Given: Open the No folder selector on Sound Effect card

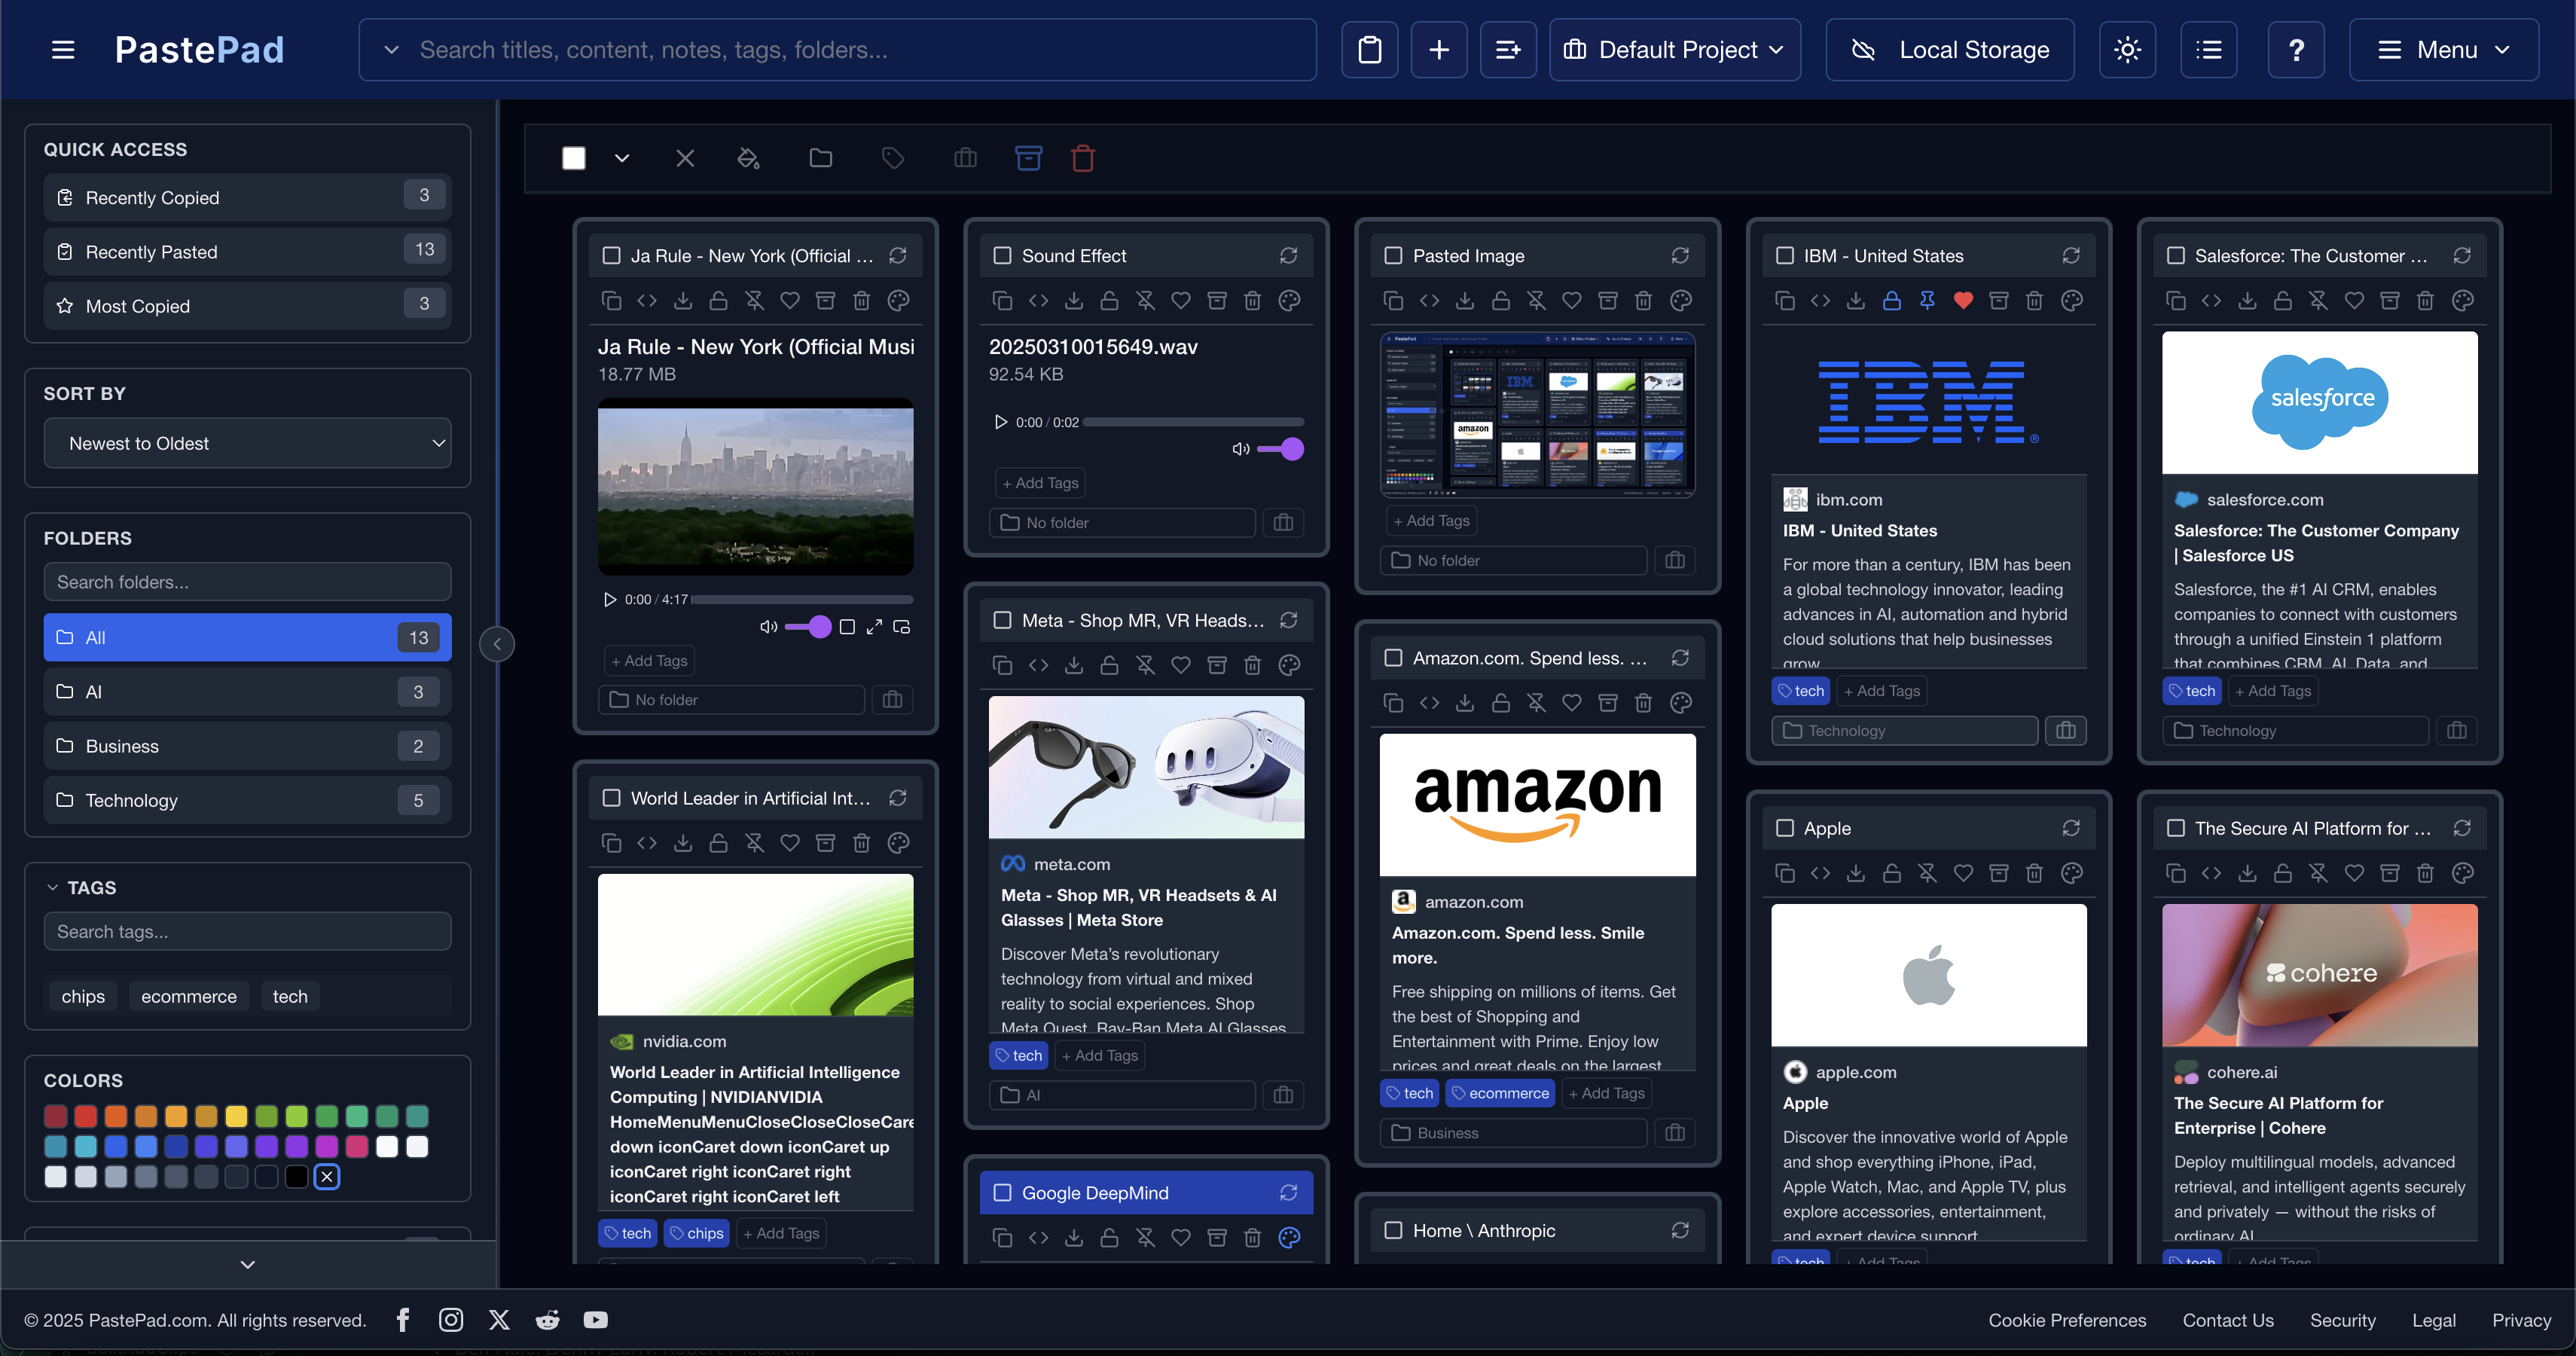Looking at the screenshot, I should coord(1122,523).
